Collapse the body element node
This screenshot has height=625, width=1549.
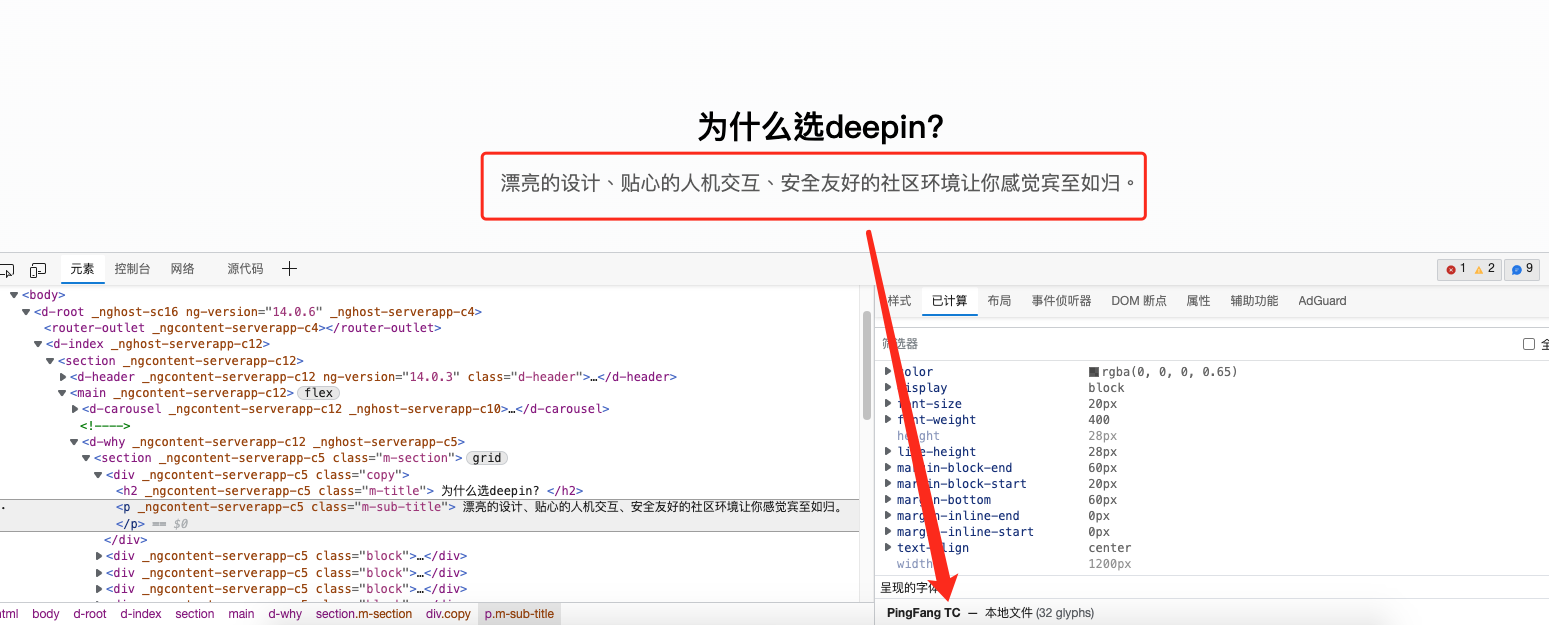coord(14,295)
